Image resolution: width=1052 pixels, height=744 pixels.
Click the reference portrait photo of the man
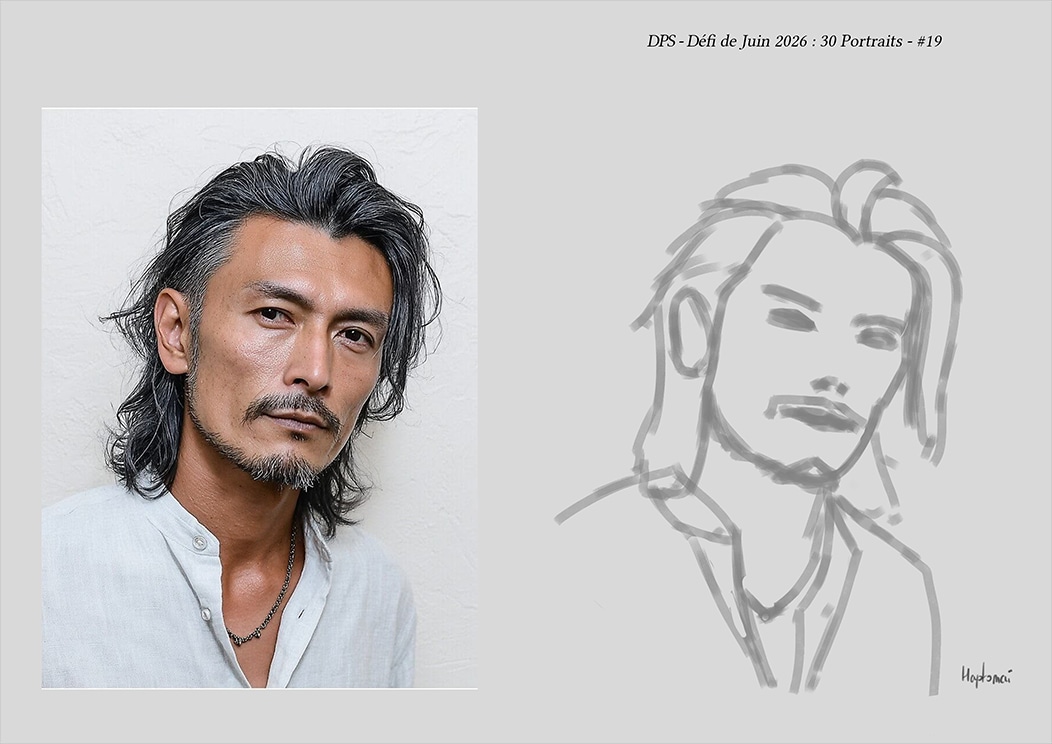point(260,398)
